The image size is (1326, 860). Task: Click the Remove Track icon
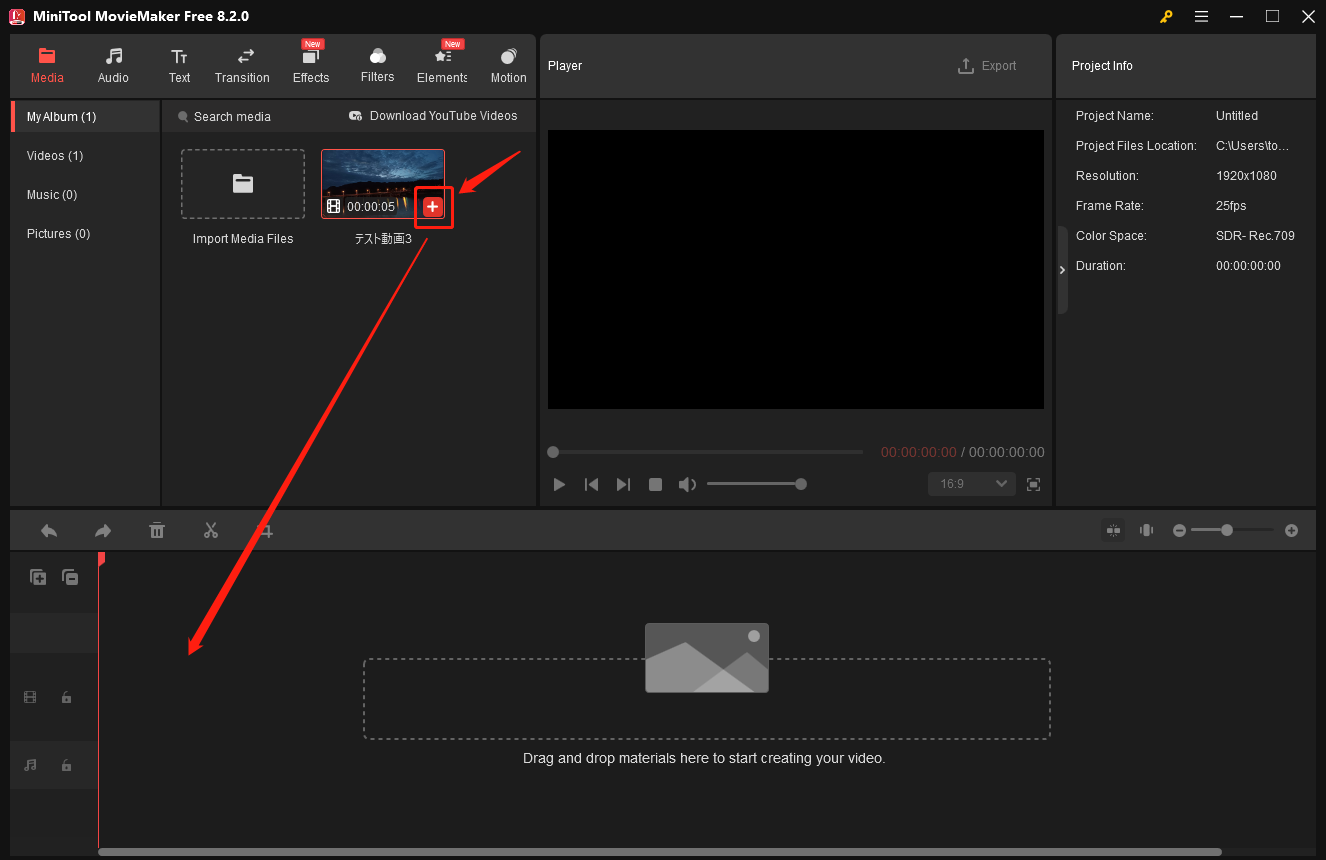coord(70,577)
